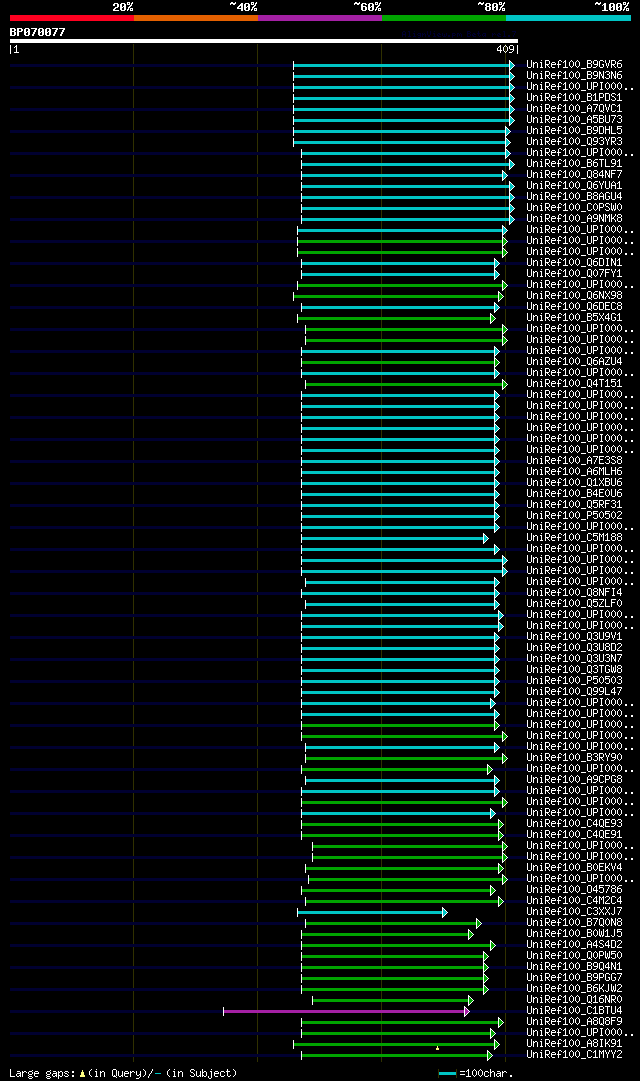Select the UniRef100_B9Q4N1 label
The image size is (640, 1081).
click(574, 967)
